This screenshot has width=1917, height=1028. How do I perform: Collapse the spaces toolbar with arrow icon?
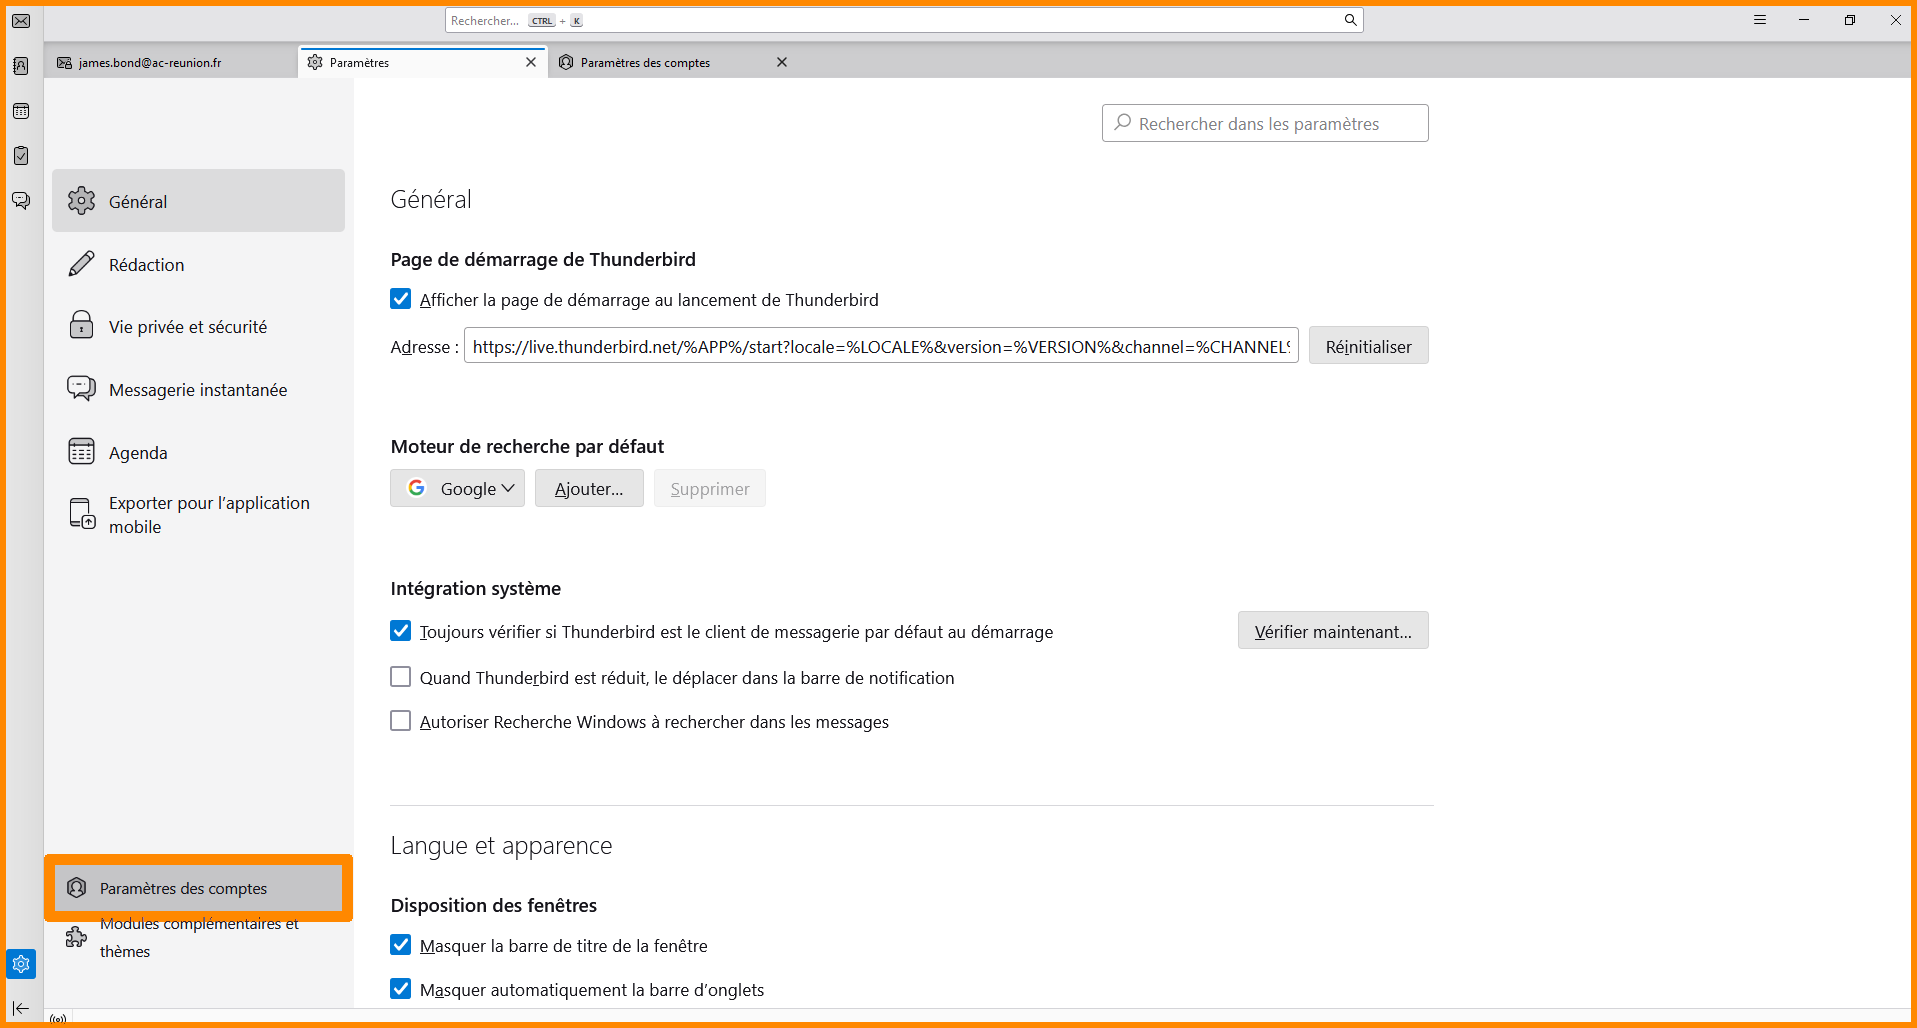(x=21, y=1008)
